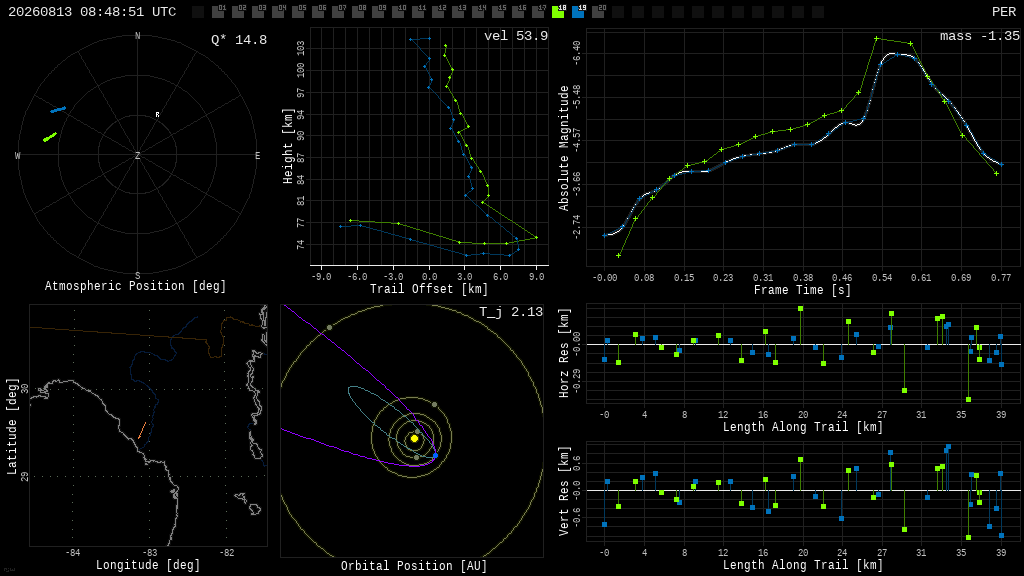Click the station 01 indicator box

coord(218,12)
